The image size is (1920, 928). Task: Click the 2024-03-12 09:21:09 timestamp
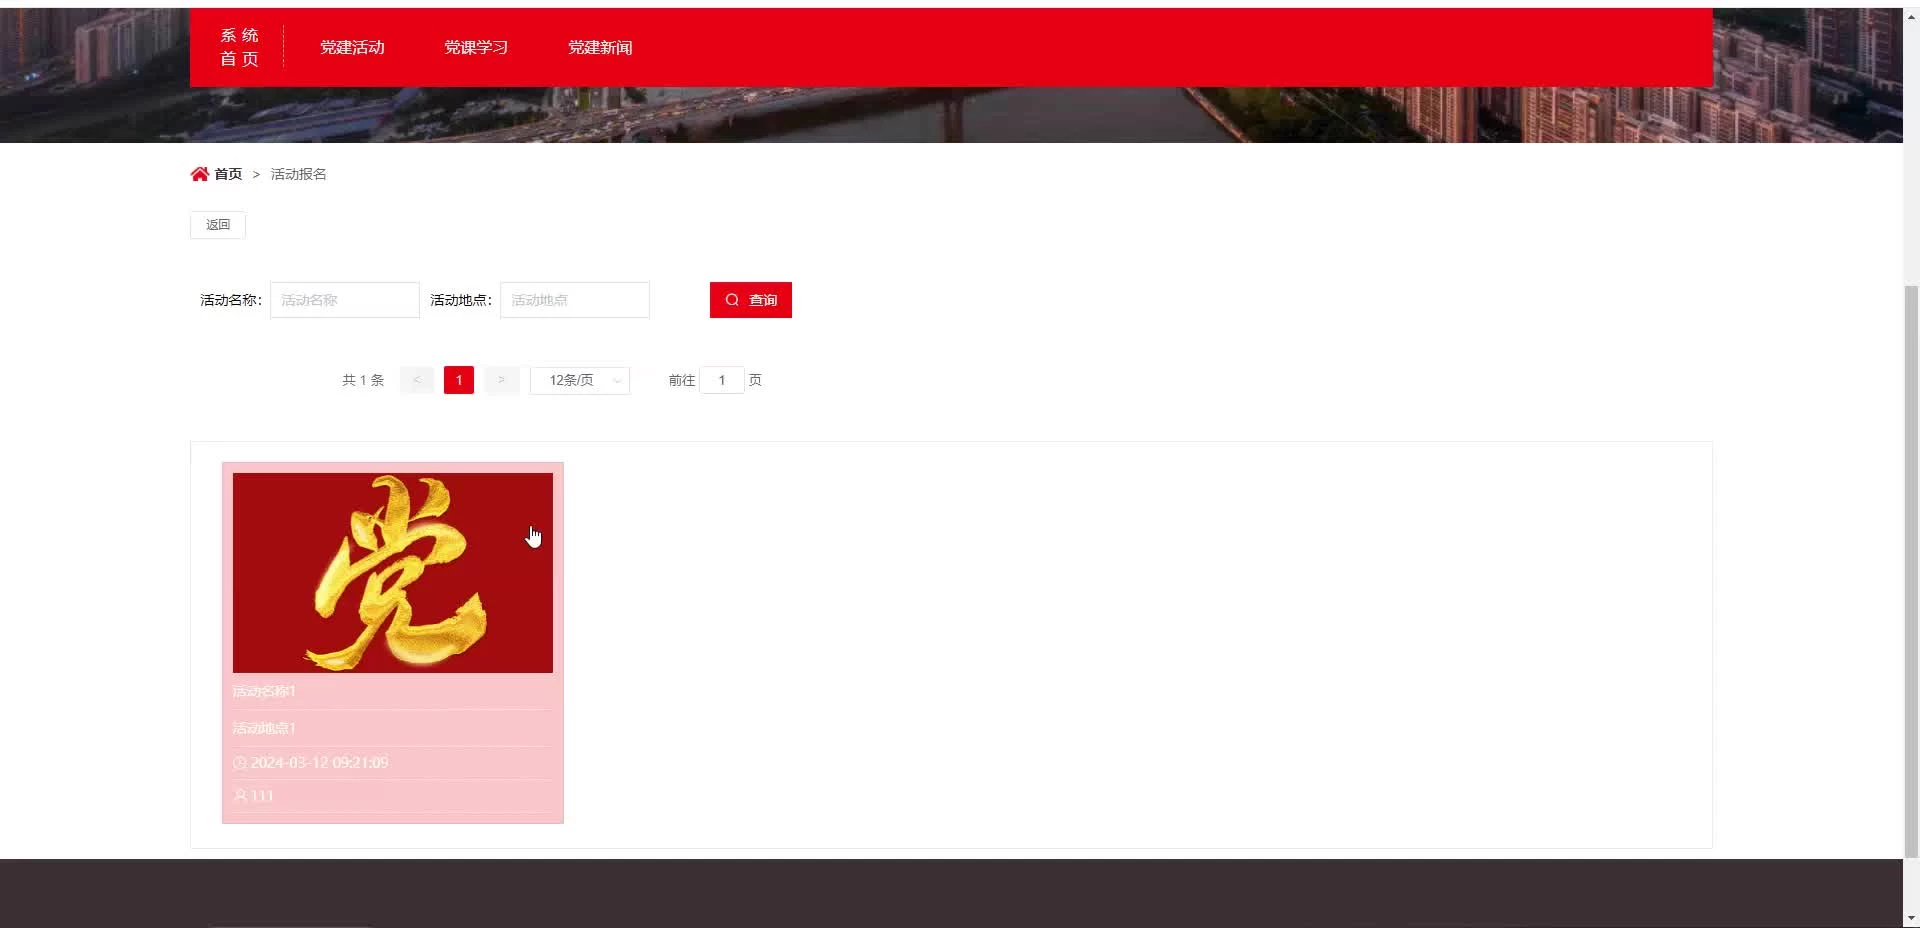coord(319,762)
